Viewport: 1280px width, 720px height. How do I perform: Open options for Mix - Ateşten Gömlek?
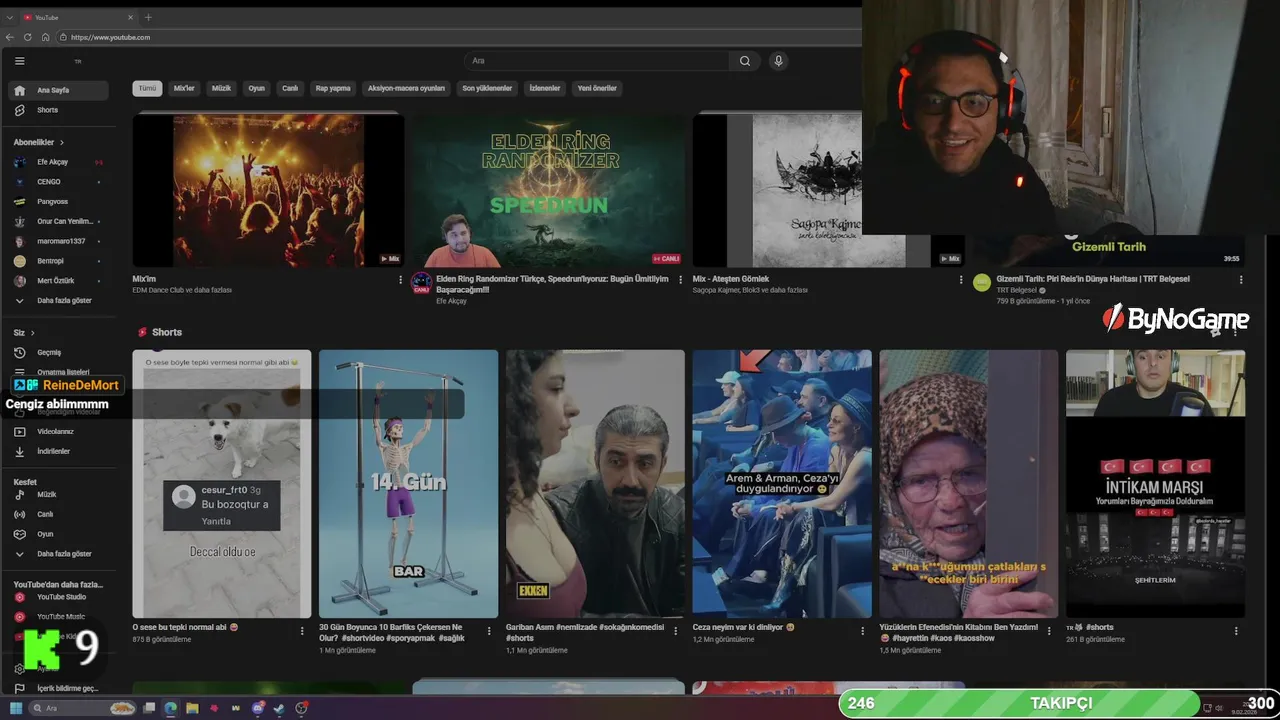coord(961,280)
